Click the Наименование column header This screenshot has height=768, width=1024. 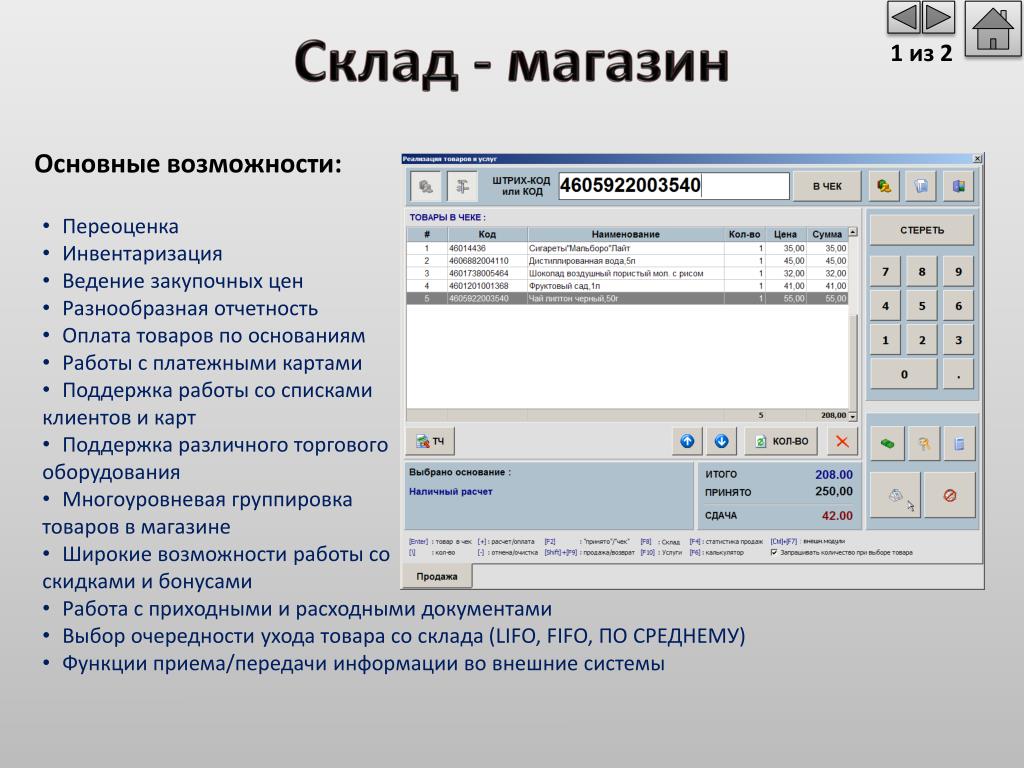coord(626,234)
